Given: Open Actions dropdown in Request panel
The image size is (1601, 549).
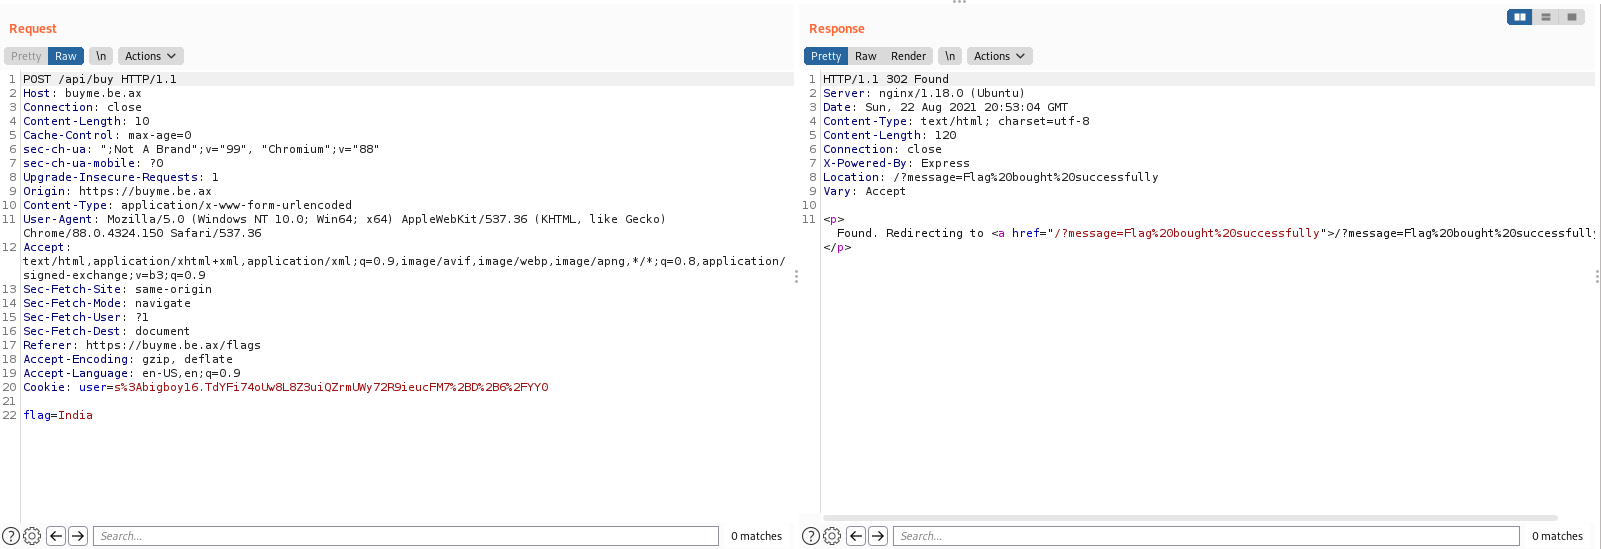Looking at the screenshot, I should click(151, 56).
